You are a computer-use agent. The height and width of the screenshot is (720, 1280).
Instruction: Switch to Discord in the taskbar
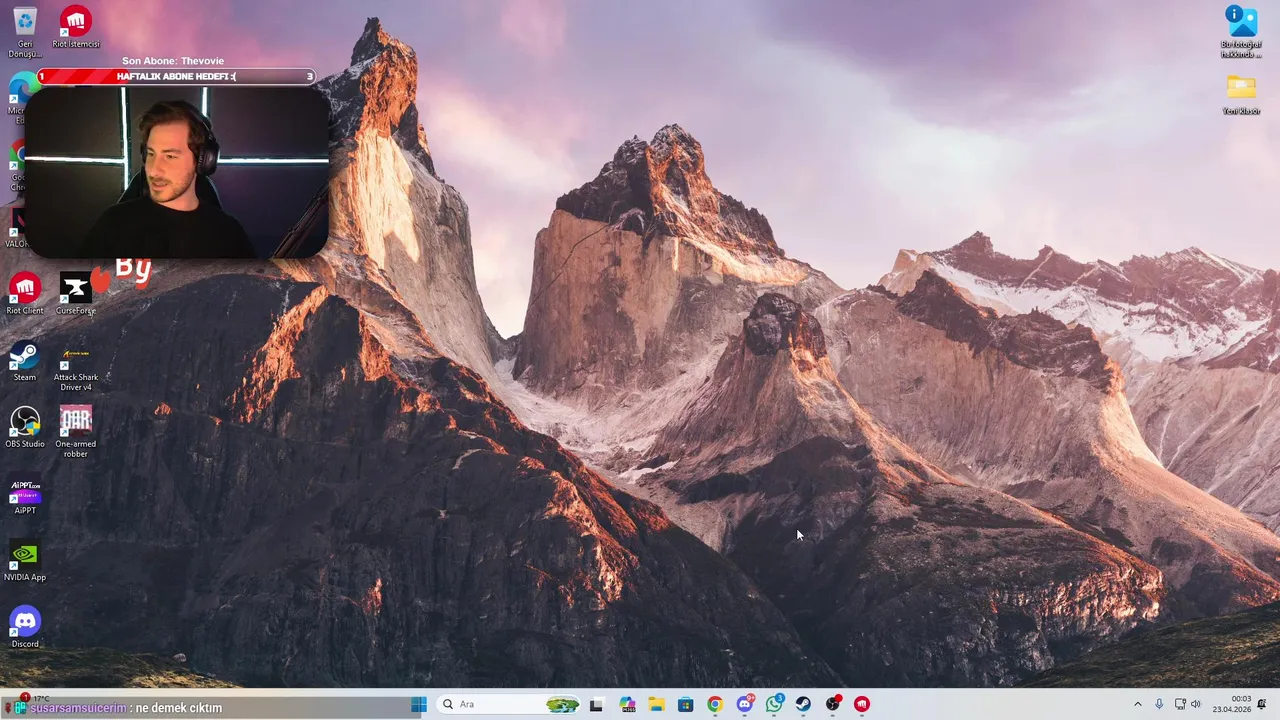[744, 704]
